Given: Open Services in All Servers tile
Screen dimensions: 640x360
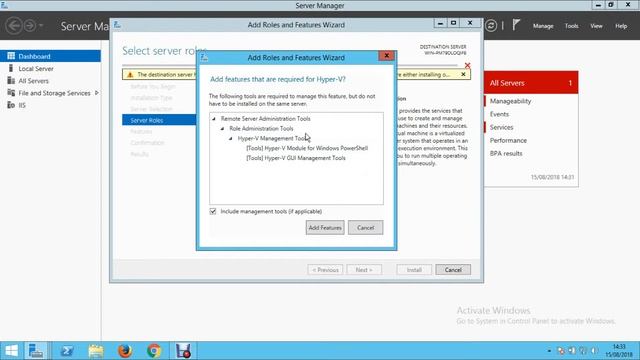Looking at the screenshot, I should point(501,127).
